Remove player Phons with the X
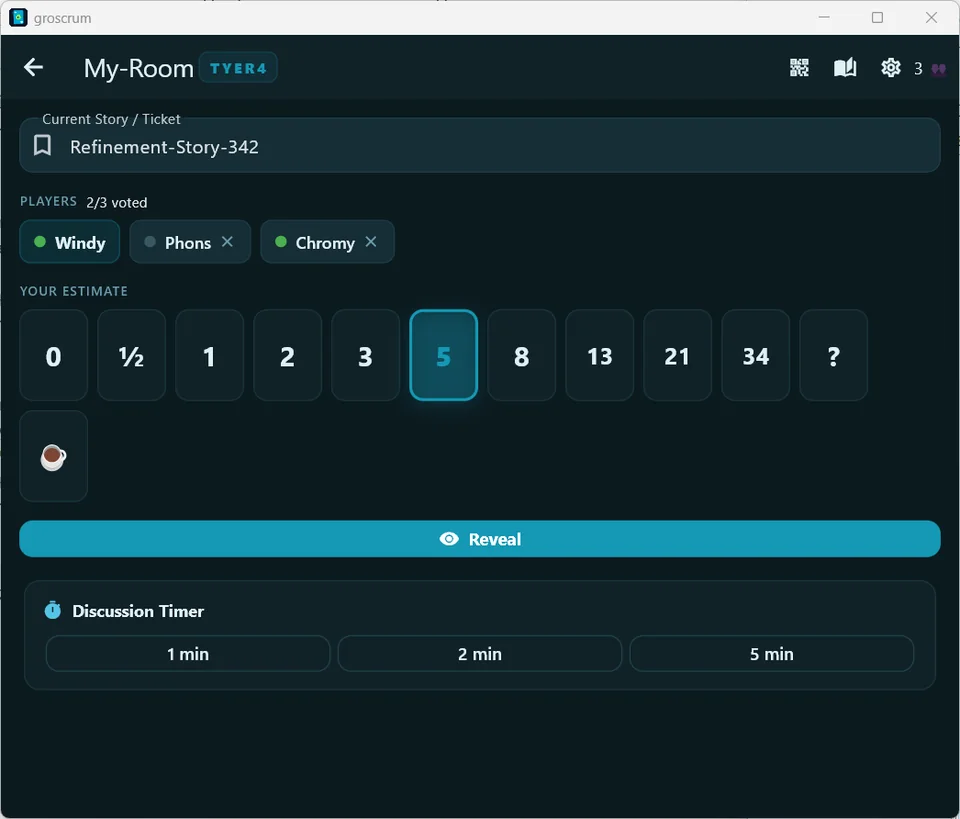Viewport: 960px width, 819px height. click(x=227, y=242)
